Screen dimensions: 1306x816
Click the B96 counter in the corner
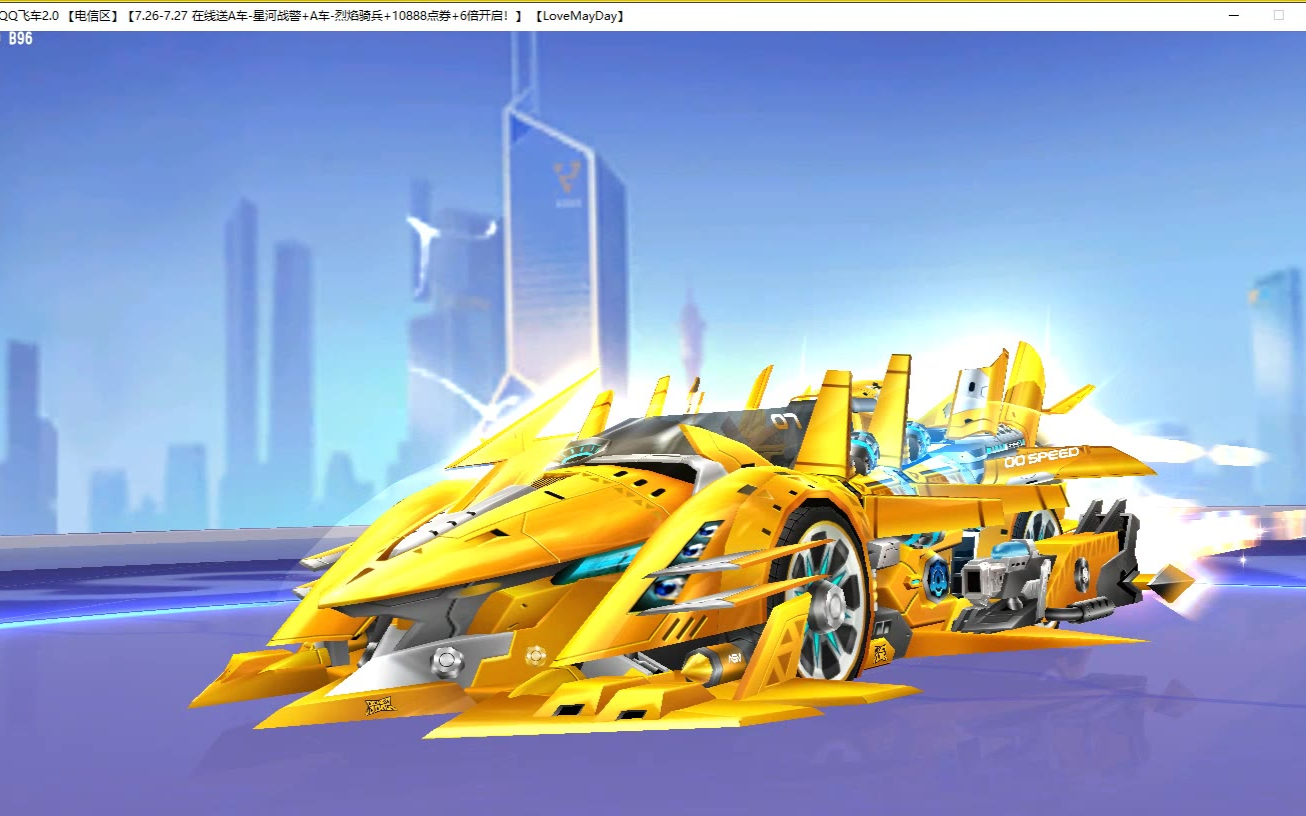click(20, 39)
